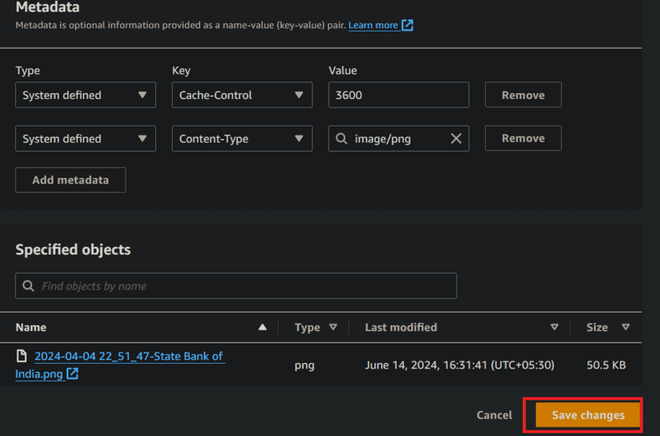Screen dimensions: 660x436
Task: Open the first Type dropdown for Cache-Control
Action: coord(85,95)
